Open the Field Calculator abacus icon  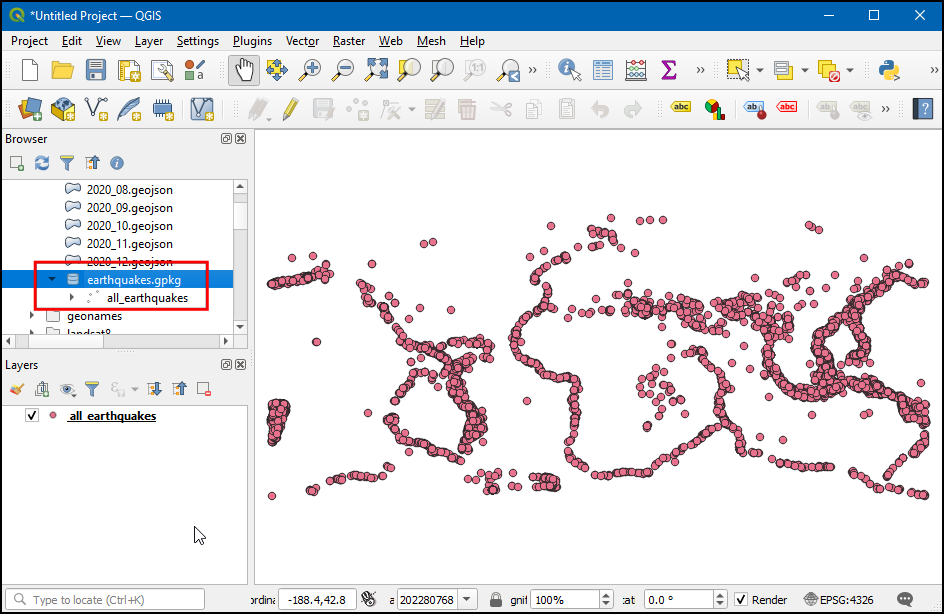[x=636, y=70]
